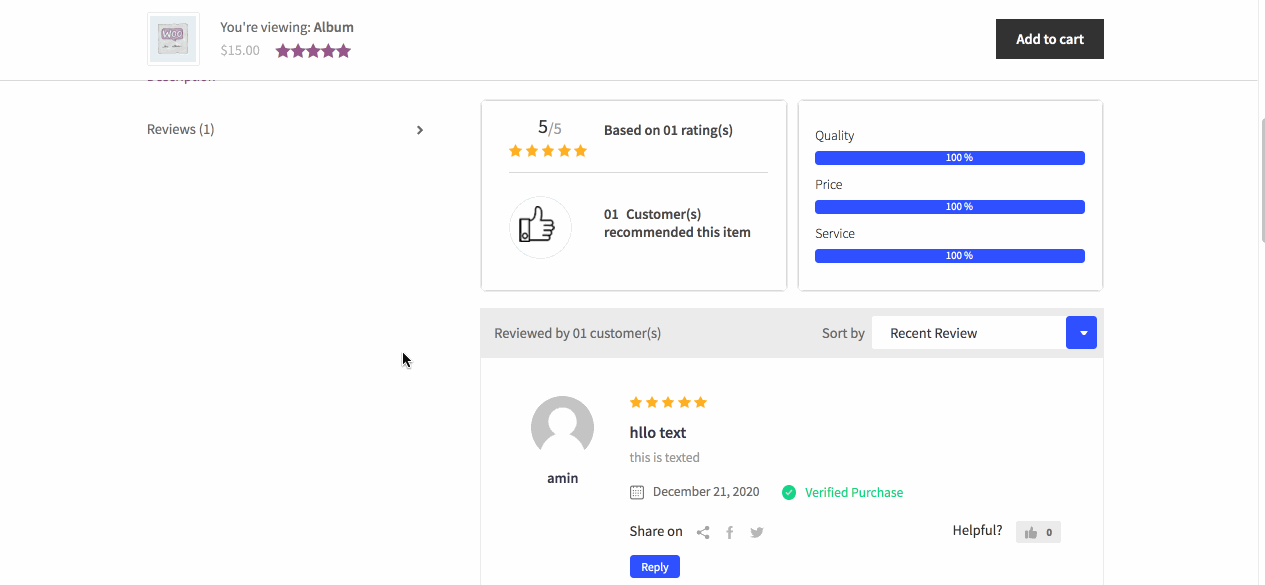Click the Album product thumbnail
The image size is (1265, 585).
(173, 39)
